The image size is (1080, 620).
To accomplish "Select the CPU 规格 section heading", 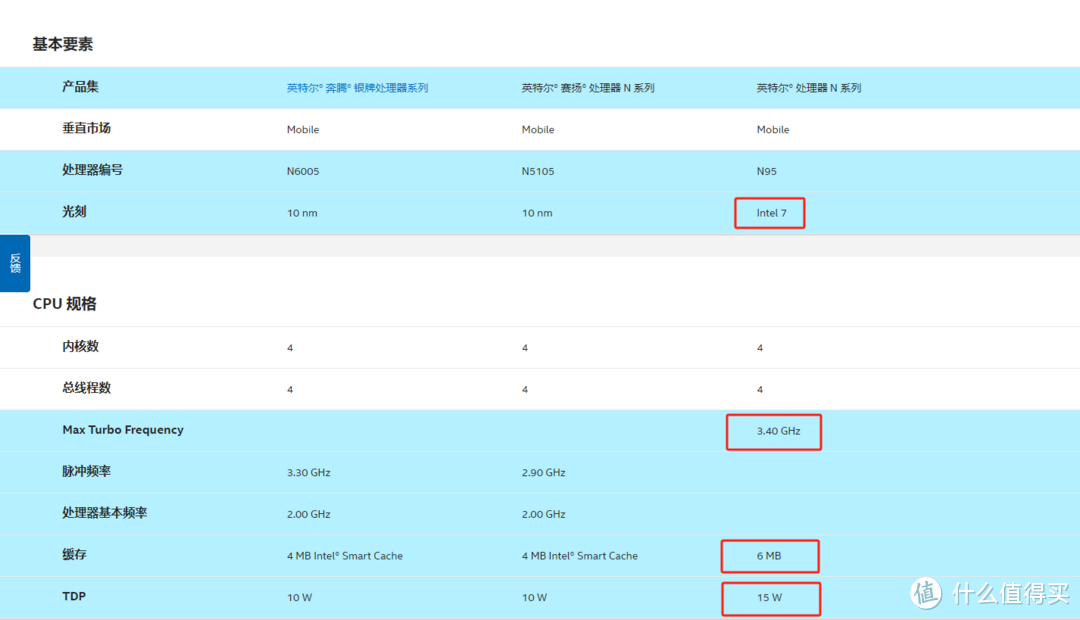I will 65,304.
